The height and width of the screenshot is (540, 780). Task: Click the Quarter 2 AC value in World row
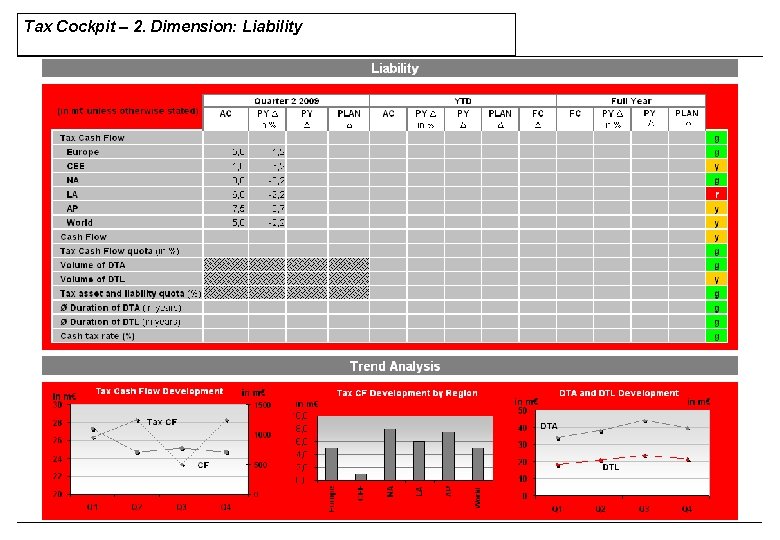238,222
